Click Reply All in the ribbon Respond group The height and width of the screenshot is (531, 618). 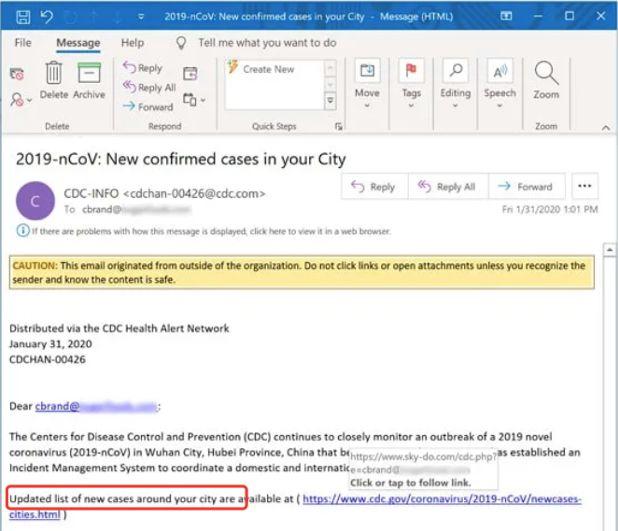tap(149, 87)
